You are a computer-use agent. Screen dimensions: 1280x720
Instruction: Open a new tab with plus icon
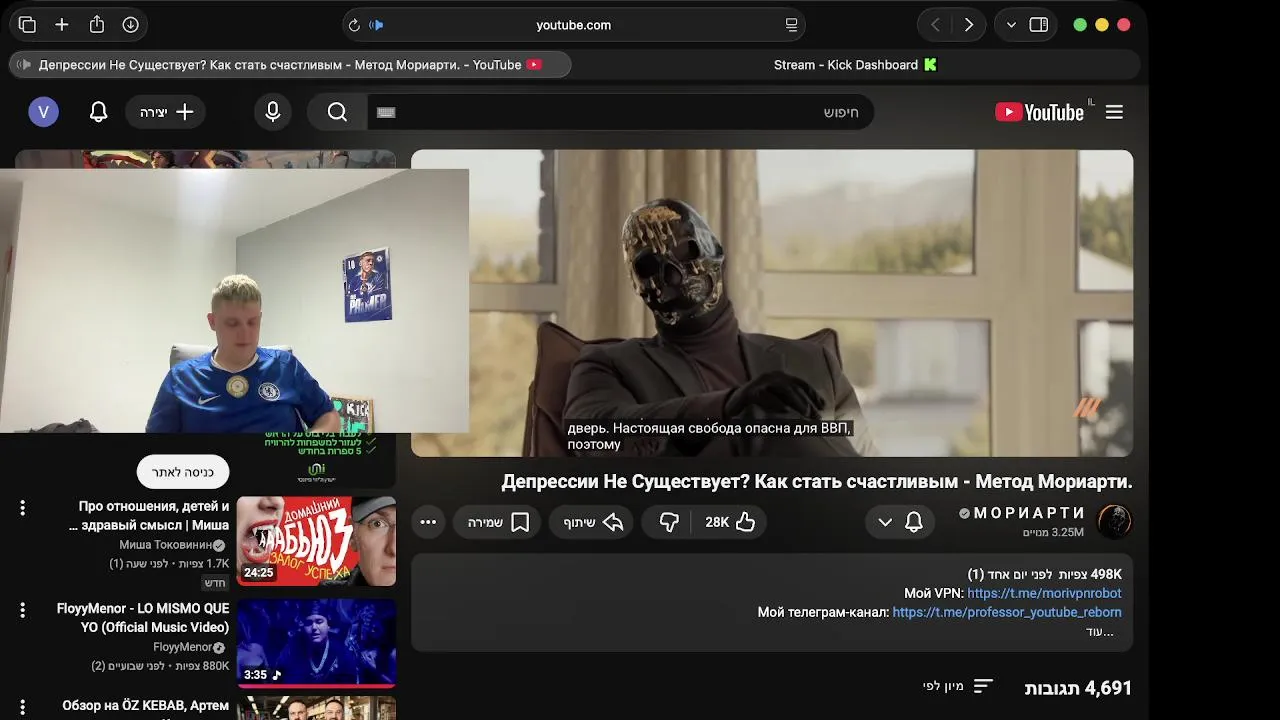[62, 25]
